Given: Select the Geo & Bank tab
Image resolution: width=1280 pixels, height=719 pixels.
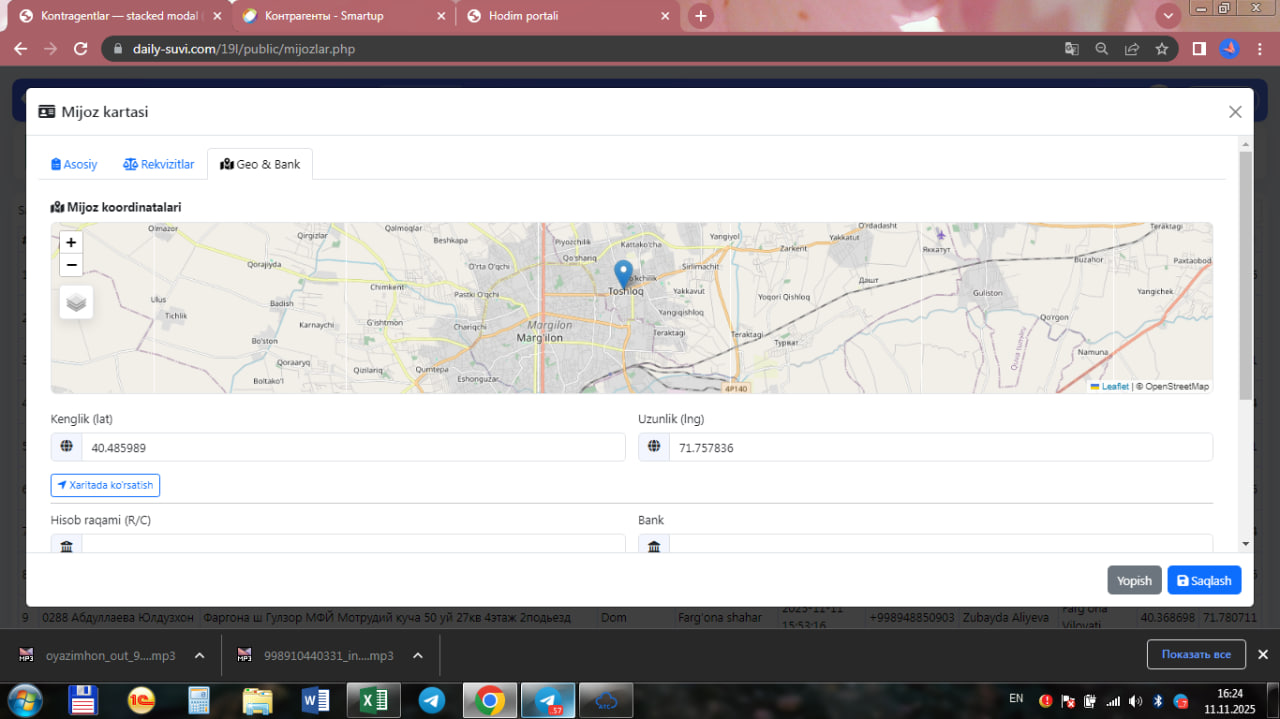Looking at the screenshot, I should click(x=260, y=164).
